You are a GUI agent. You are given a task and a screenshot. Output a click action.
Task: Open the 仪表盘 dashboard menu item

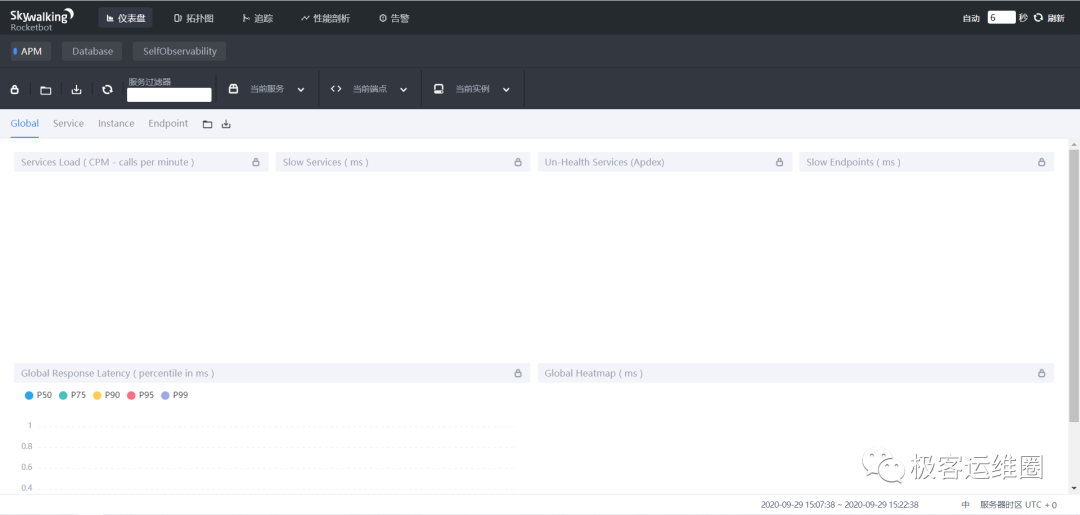point(125,18)
